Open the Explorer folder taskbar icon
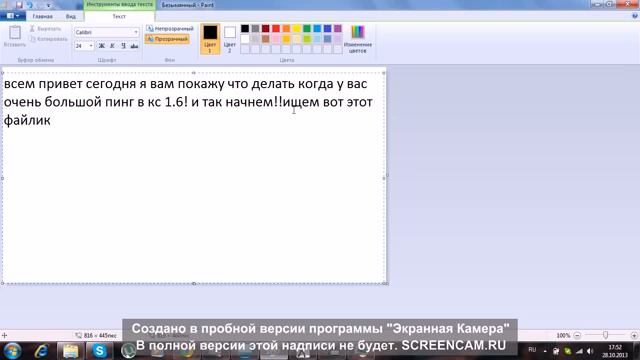The width and height of the screenshot is (640, 360). [71, 351]
